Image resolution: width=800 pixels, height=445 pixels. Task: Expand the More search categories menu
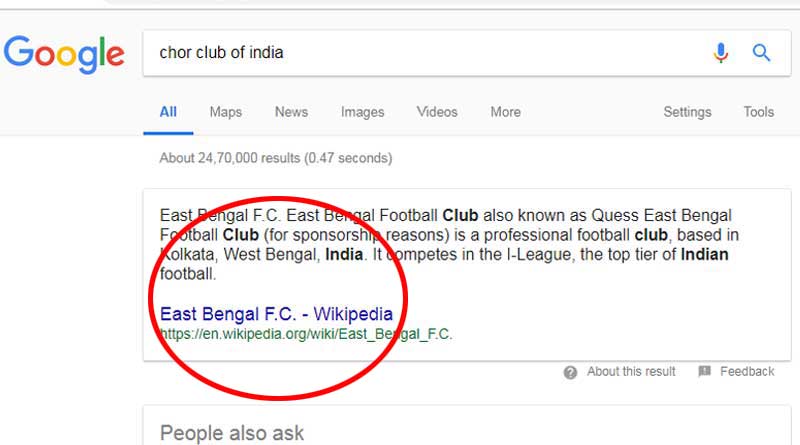505,112
